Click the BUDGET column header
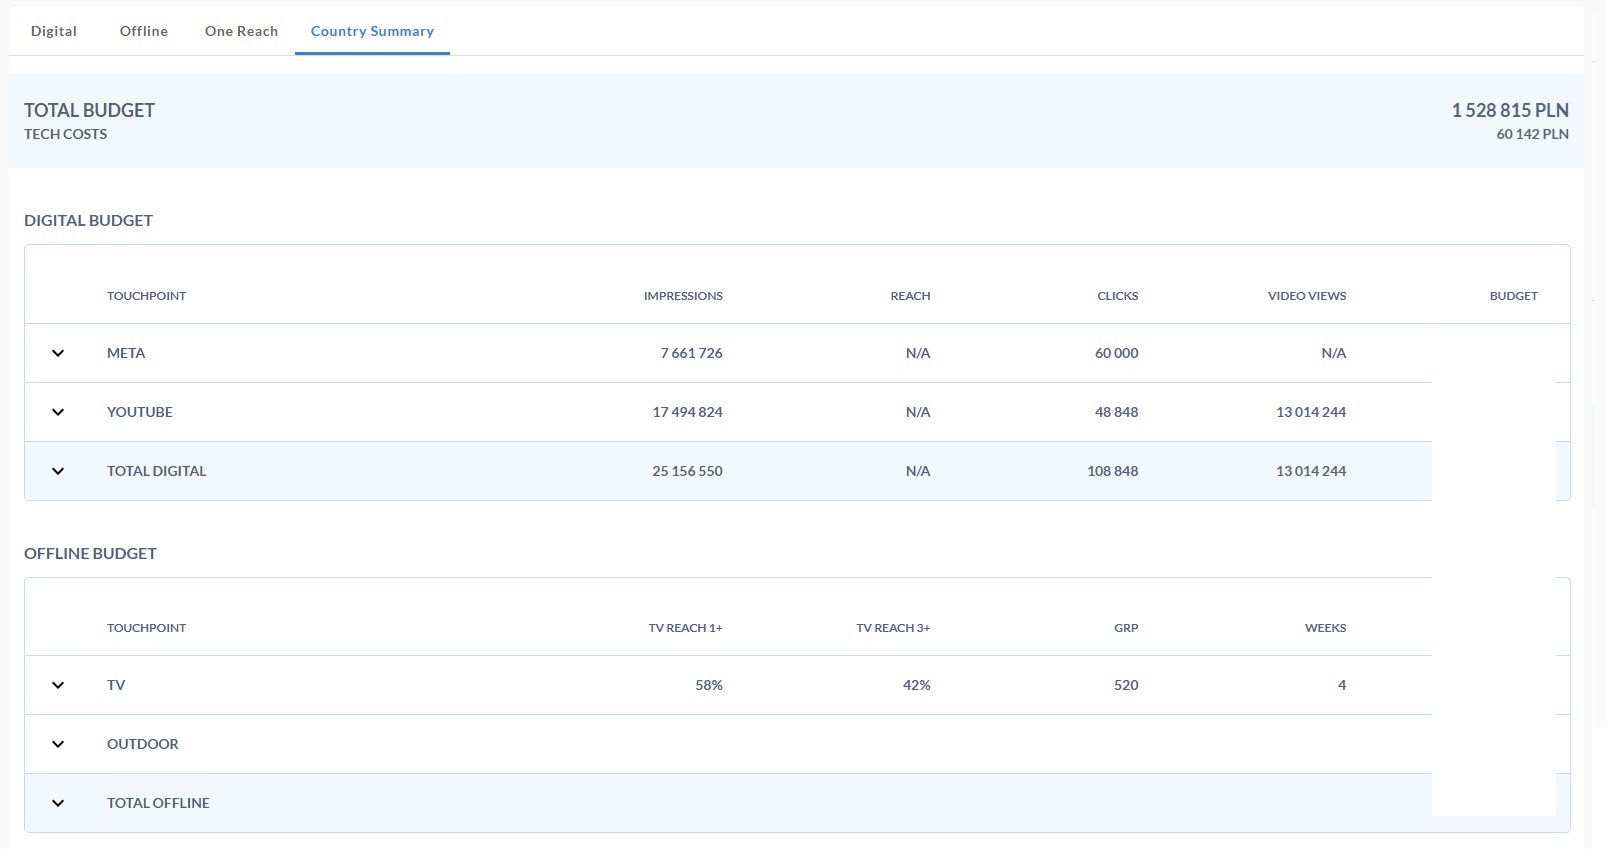The height and width of the screenshot is (849, 1607). [x=1514, y=296]
